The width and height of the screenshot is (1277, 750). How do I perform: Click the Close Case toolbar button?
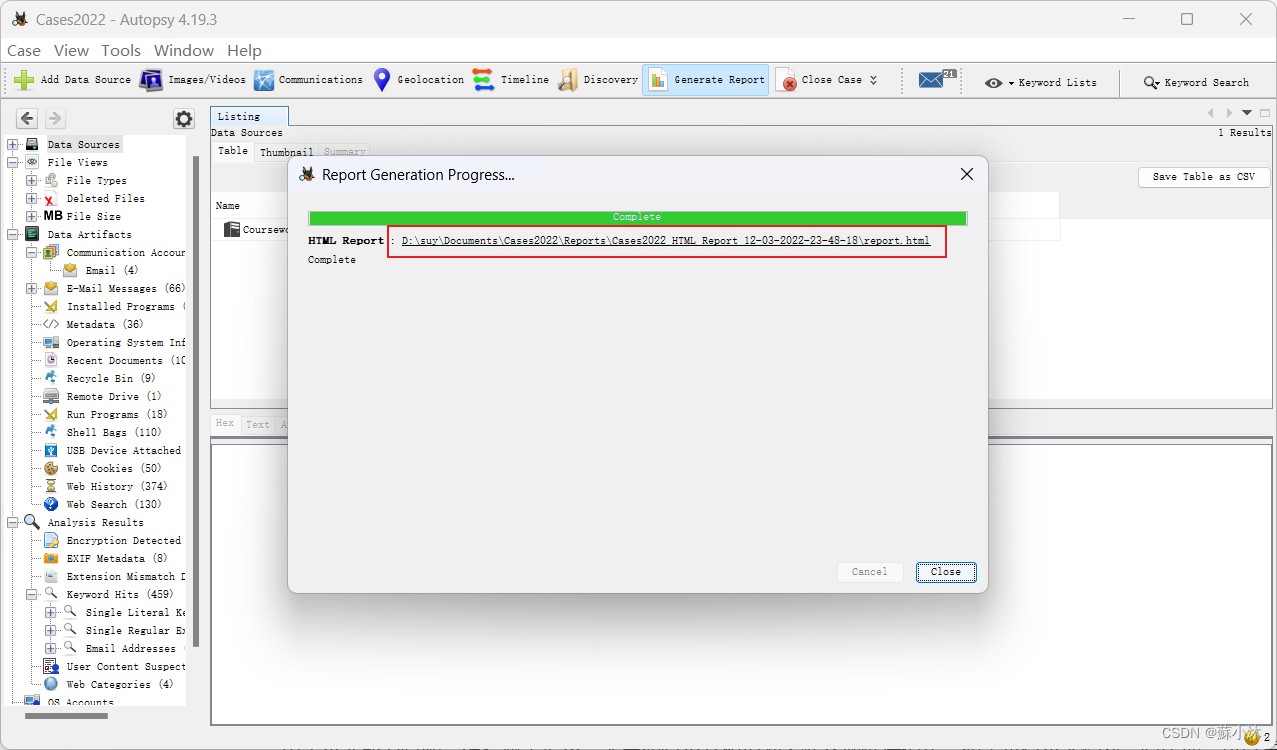click(x=821, y=80)
